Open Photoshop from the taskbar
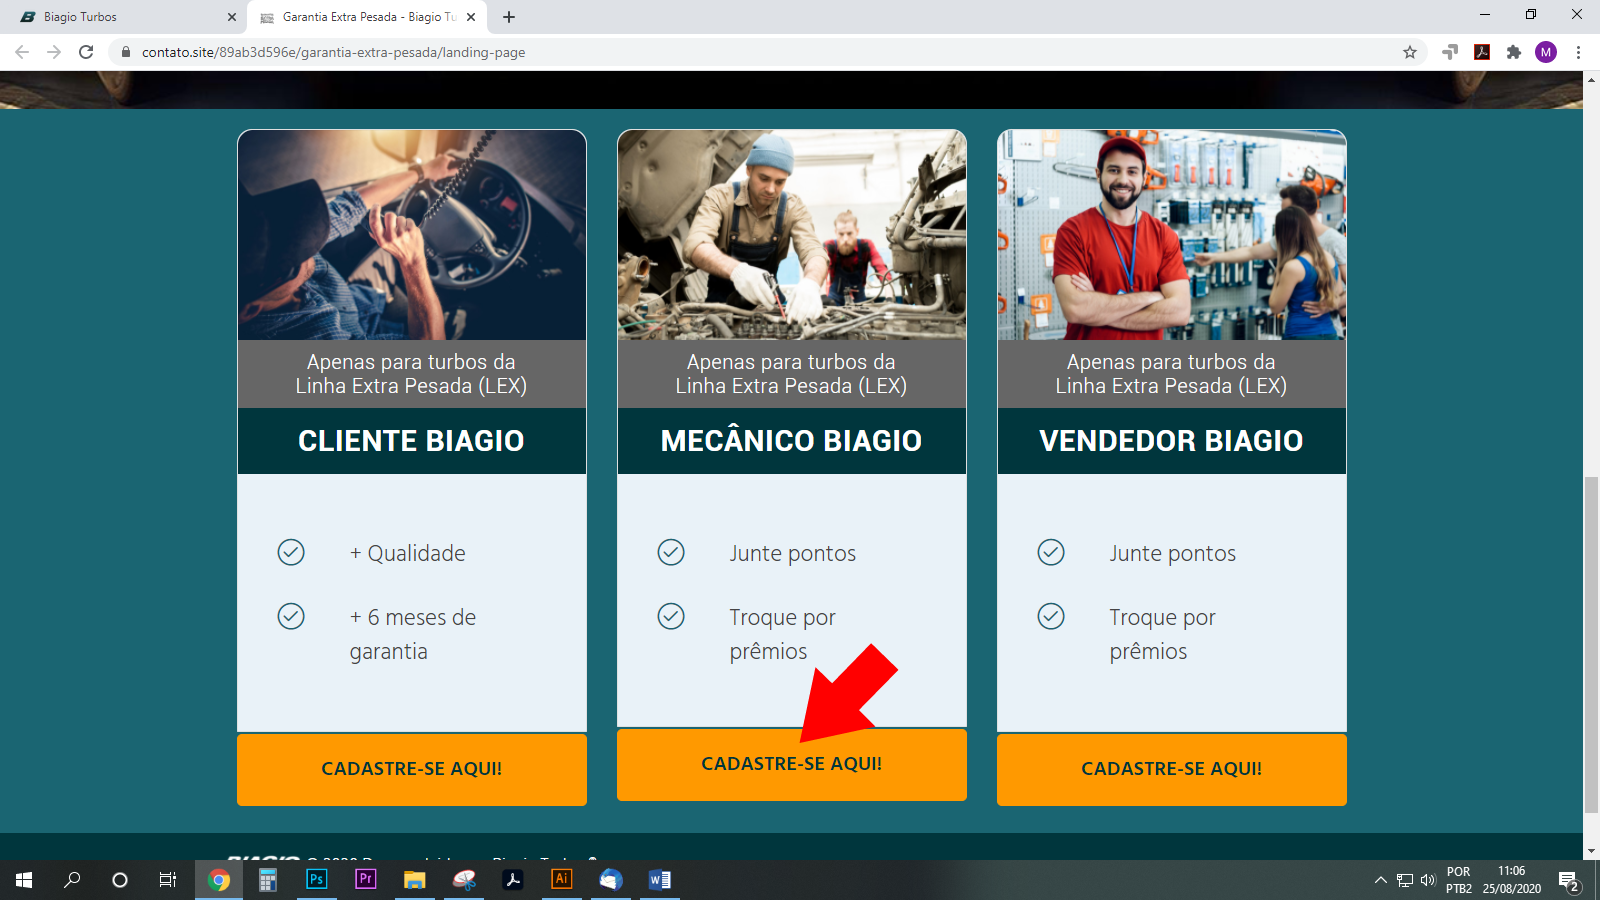Viewport: 1600px width, 900px height. point(316,880)
